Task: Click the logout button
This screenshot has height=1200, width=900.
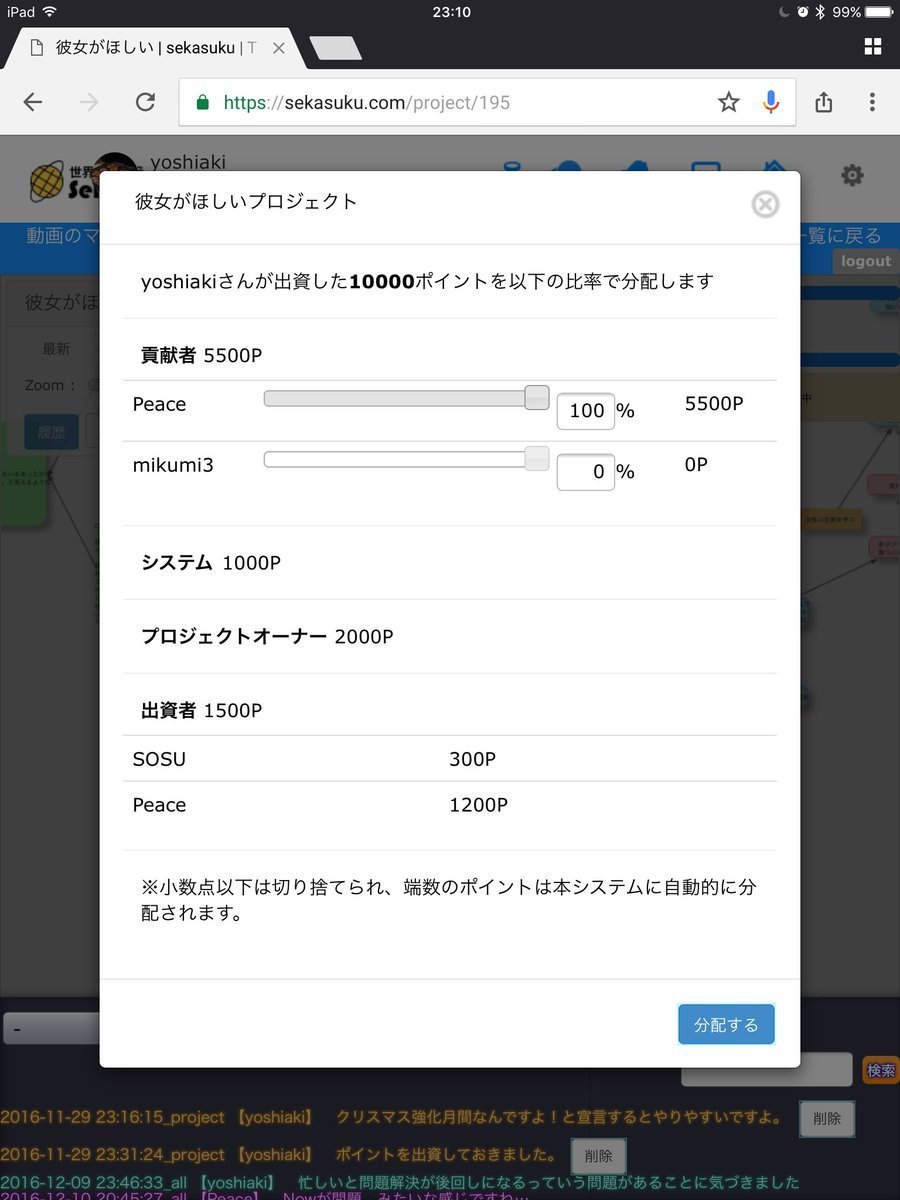Action: pyautogui.click(x=865, y=261)
